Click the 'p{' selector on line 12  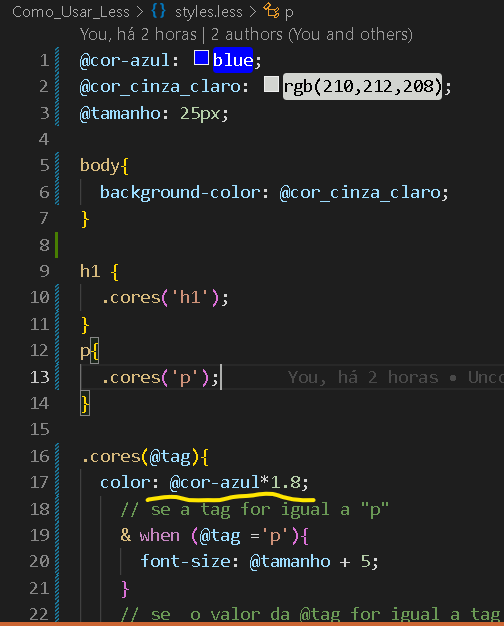[89, 351]
